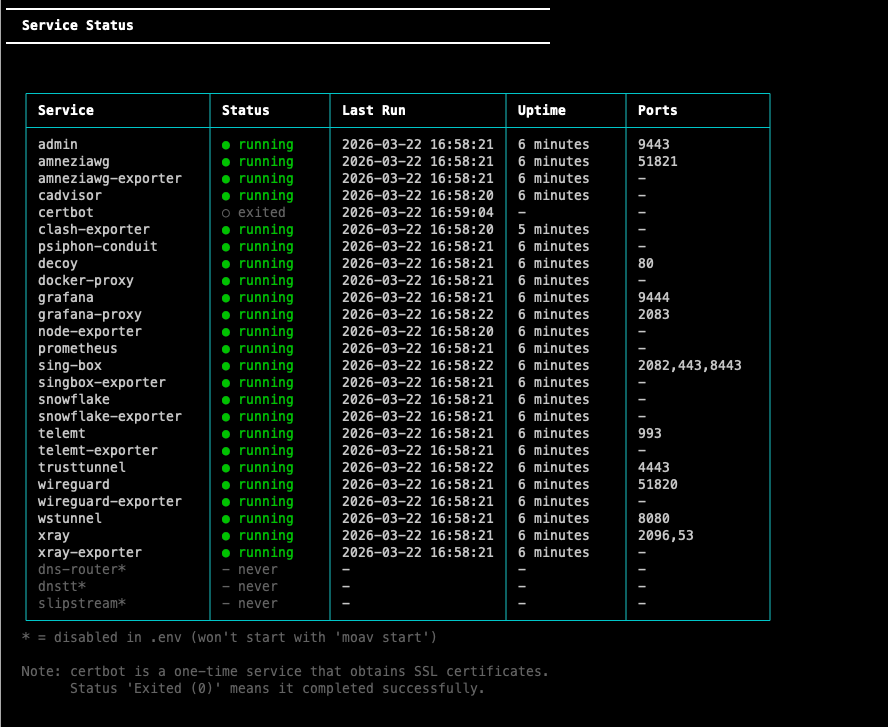
Task: Click the 'never' status for slipstream
Action: point(258,603)
